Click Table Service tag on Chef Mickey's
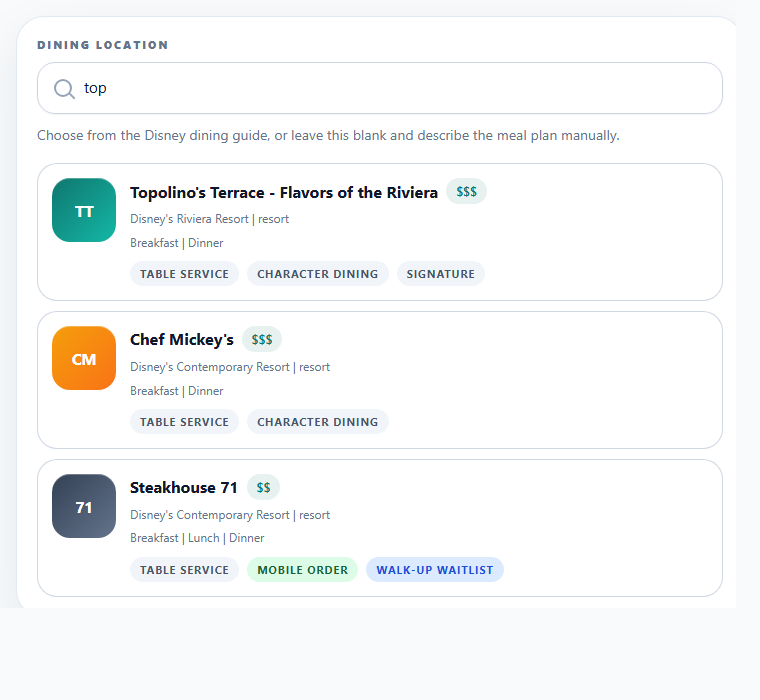Image resolution: width=760 pixels, height=700 pixels. [184, 422]
